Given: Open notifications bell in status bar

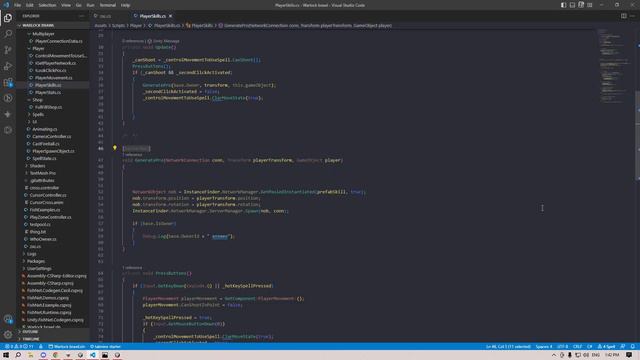Looking at the screenshot, I should [x=632, y=347].
